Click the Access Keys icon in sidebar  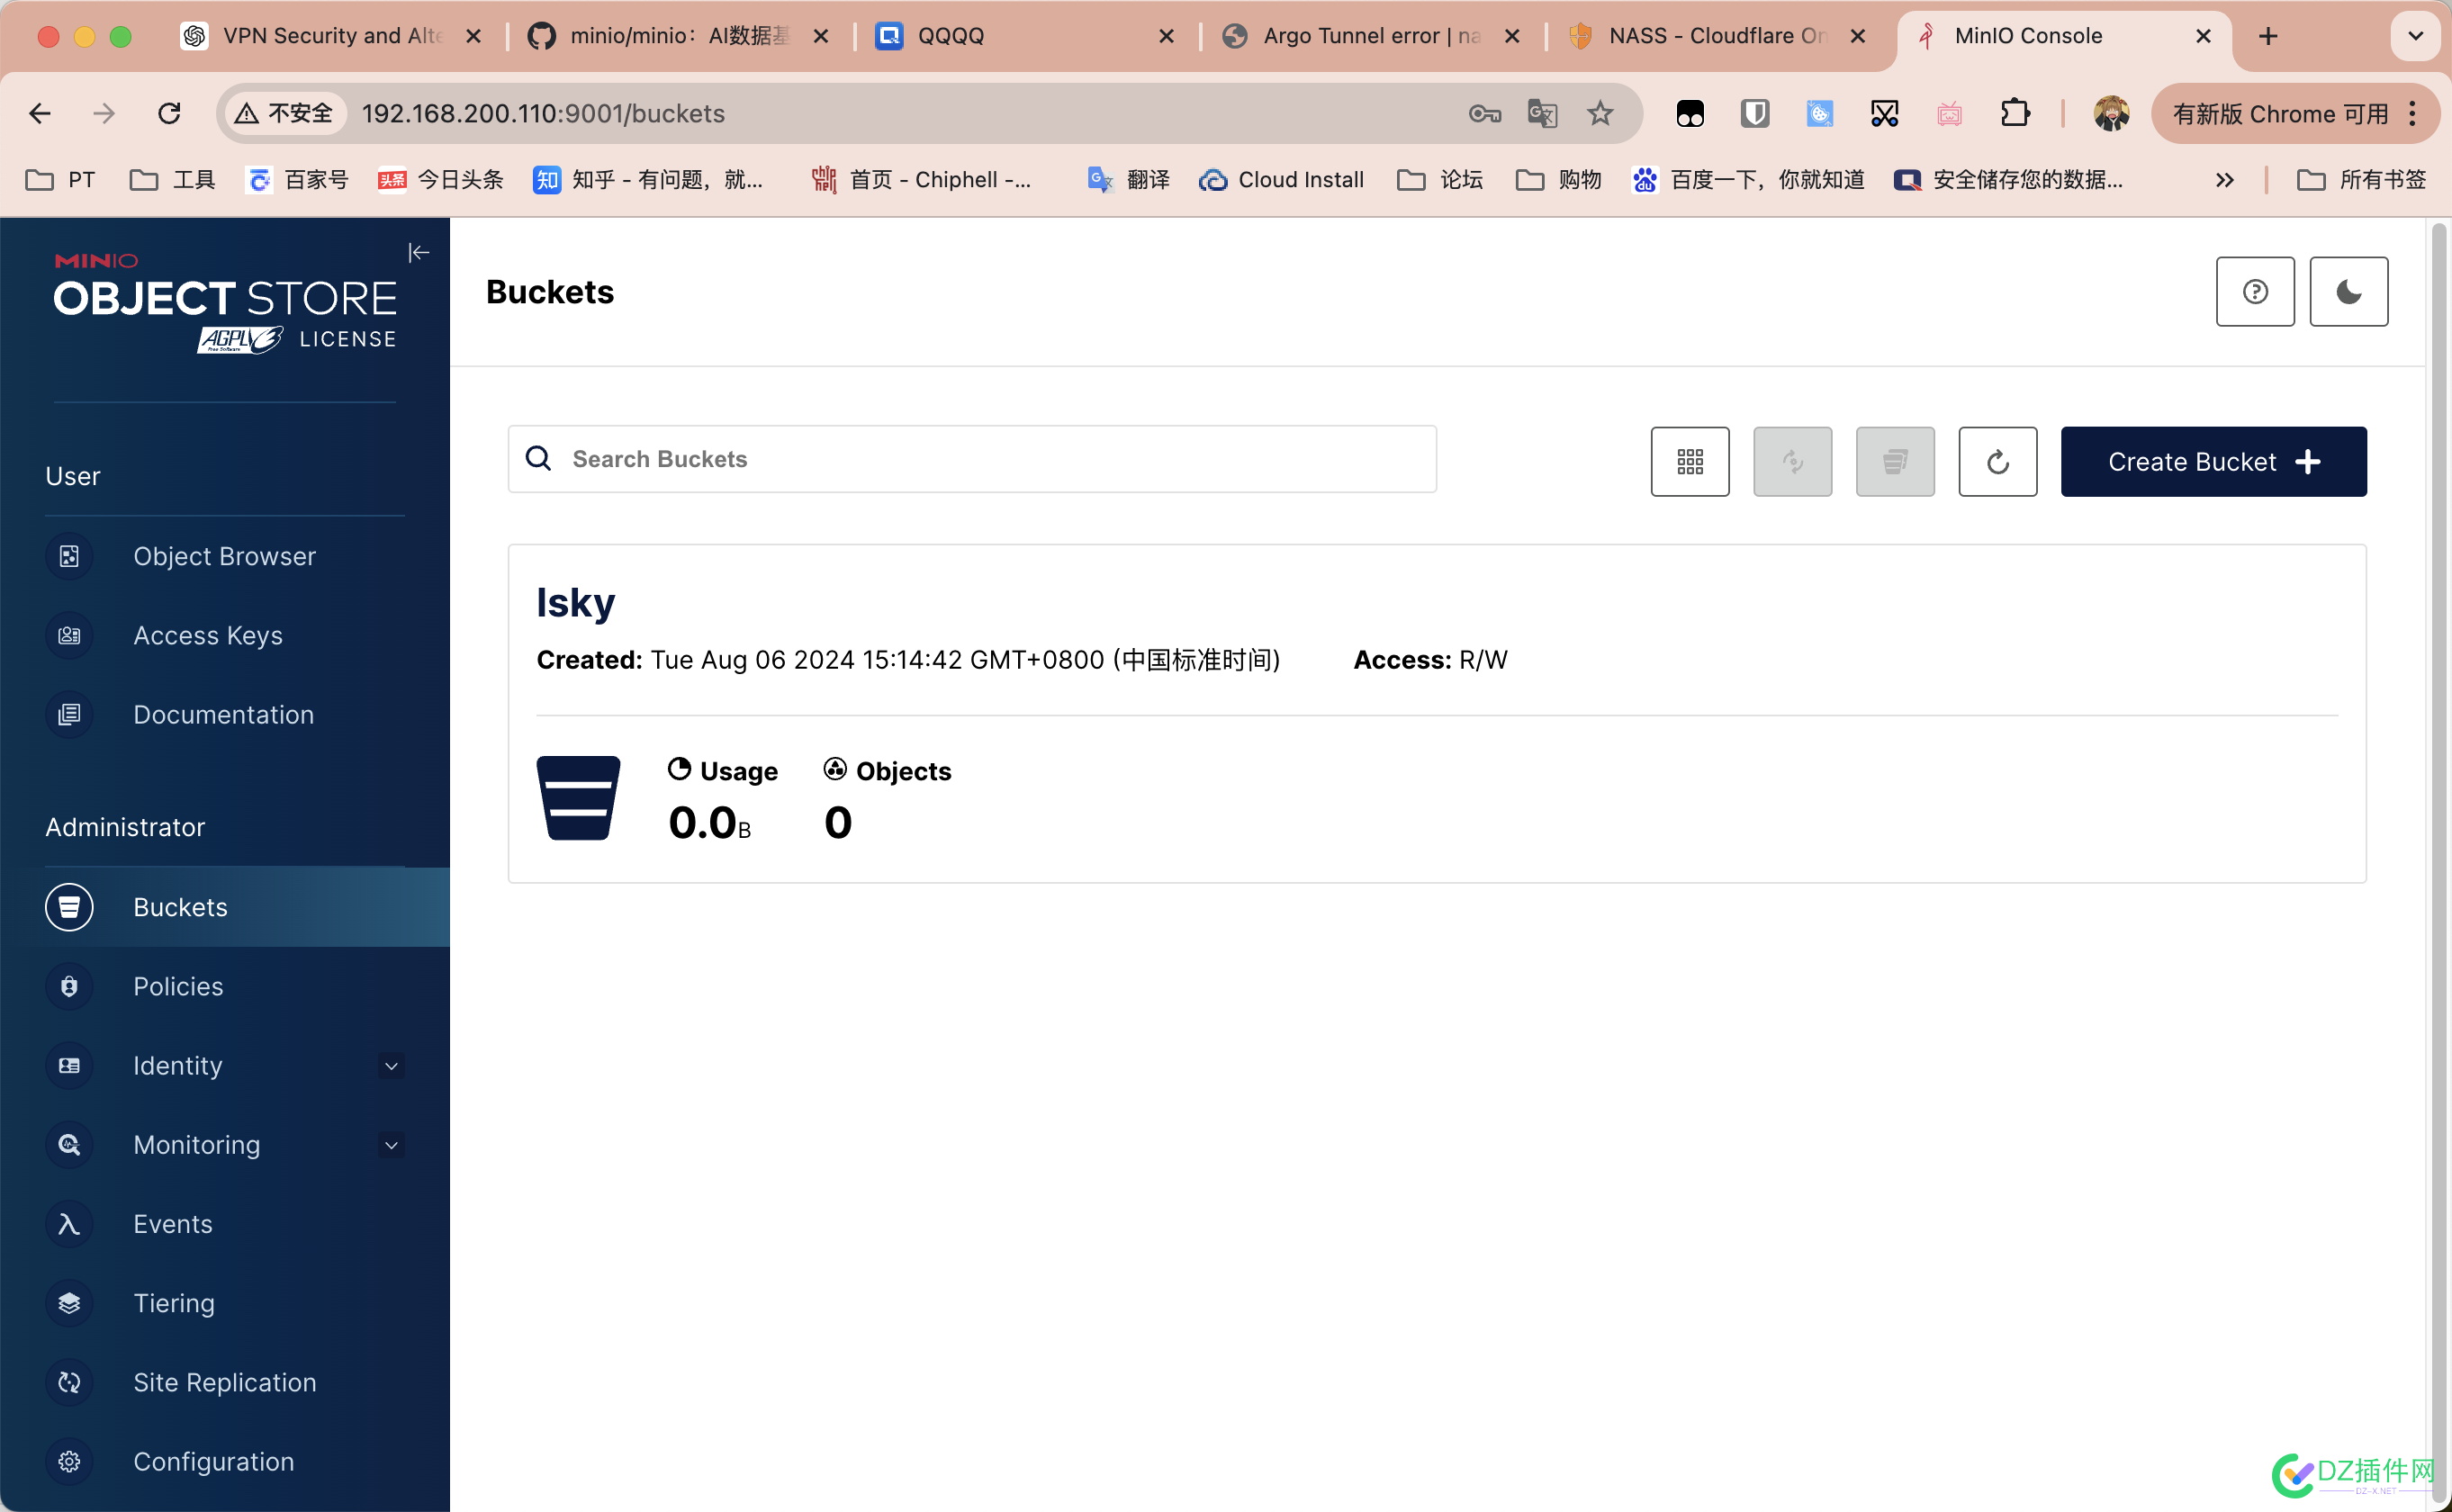(70, 634)
